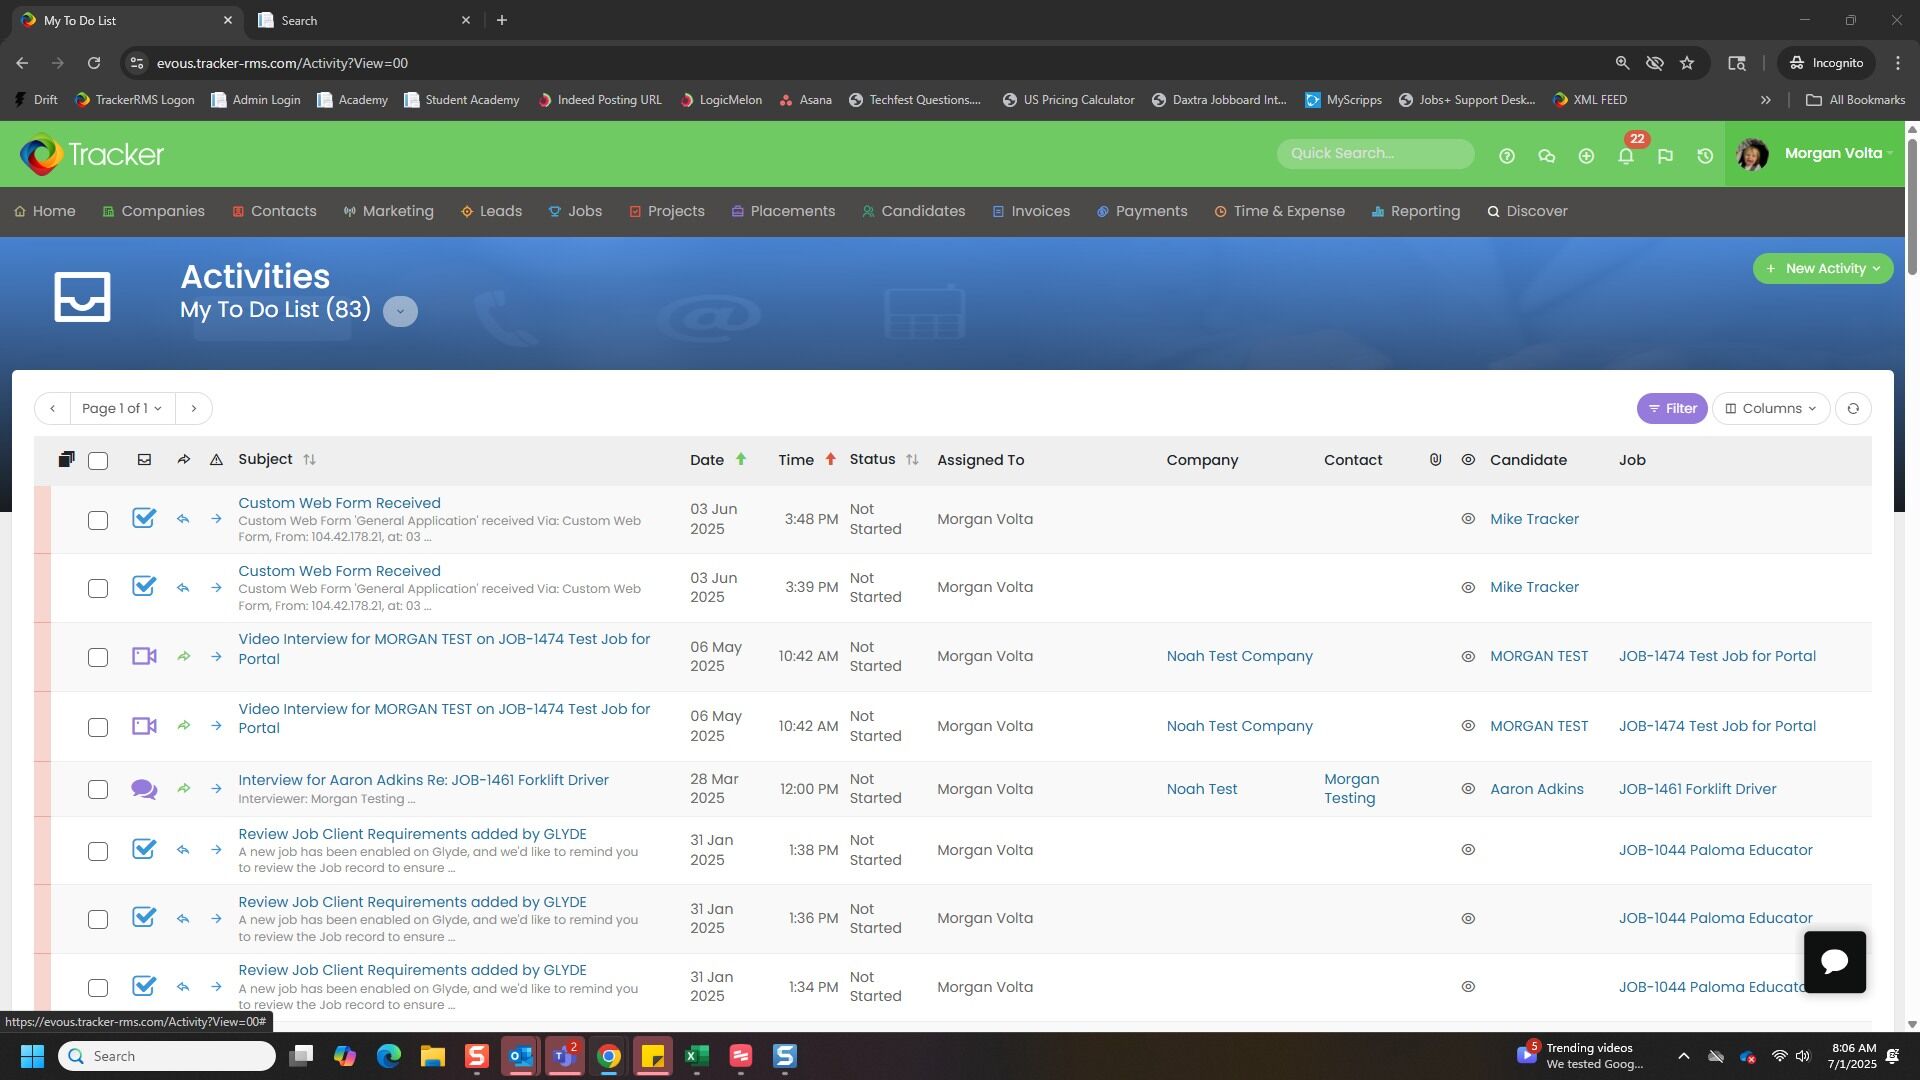Open the live chat bubble widget
This screenshot has width=1920, height=1080.
click(x=1834, y=962)
